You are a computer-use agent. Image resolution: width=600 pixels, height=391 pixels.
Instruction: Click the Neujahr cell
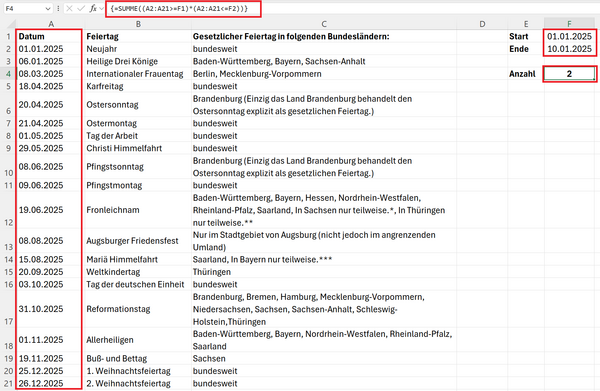point(138,49)
